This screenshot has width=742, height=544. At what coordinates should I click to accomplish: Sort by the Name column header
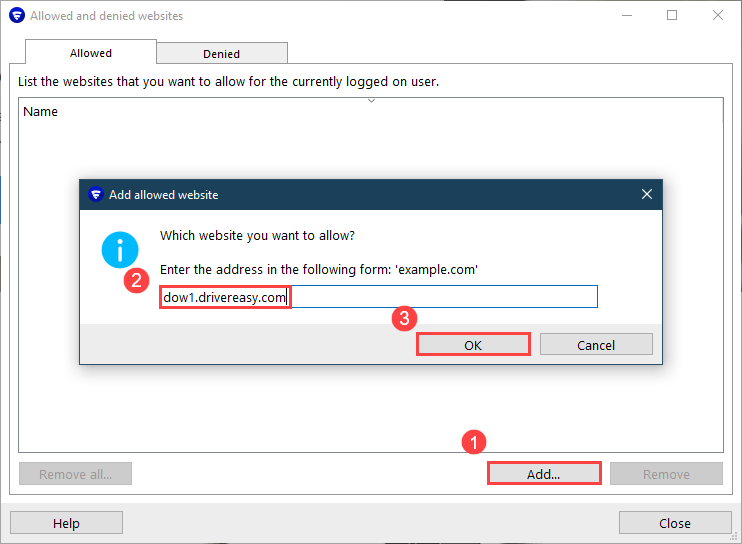click(41, 112)
